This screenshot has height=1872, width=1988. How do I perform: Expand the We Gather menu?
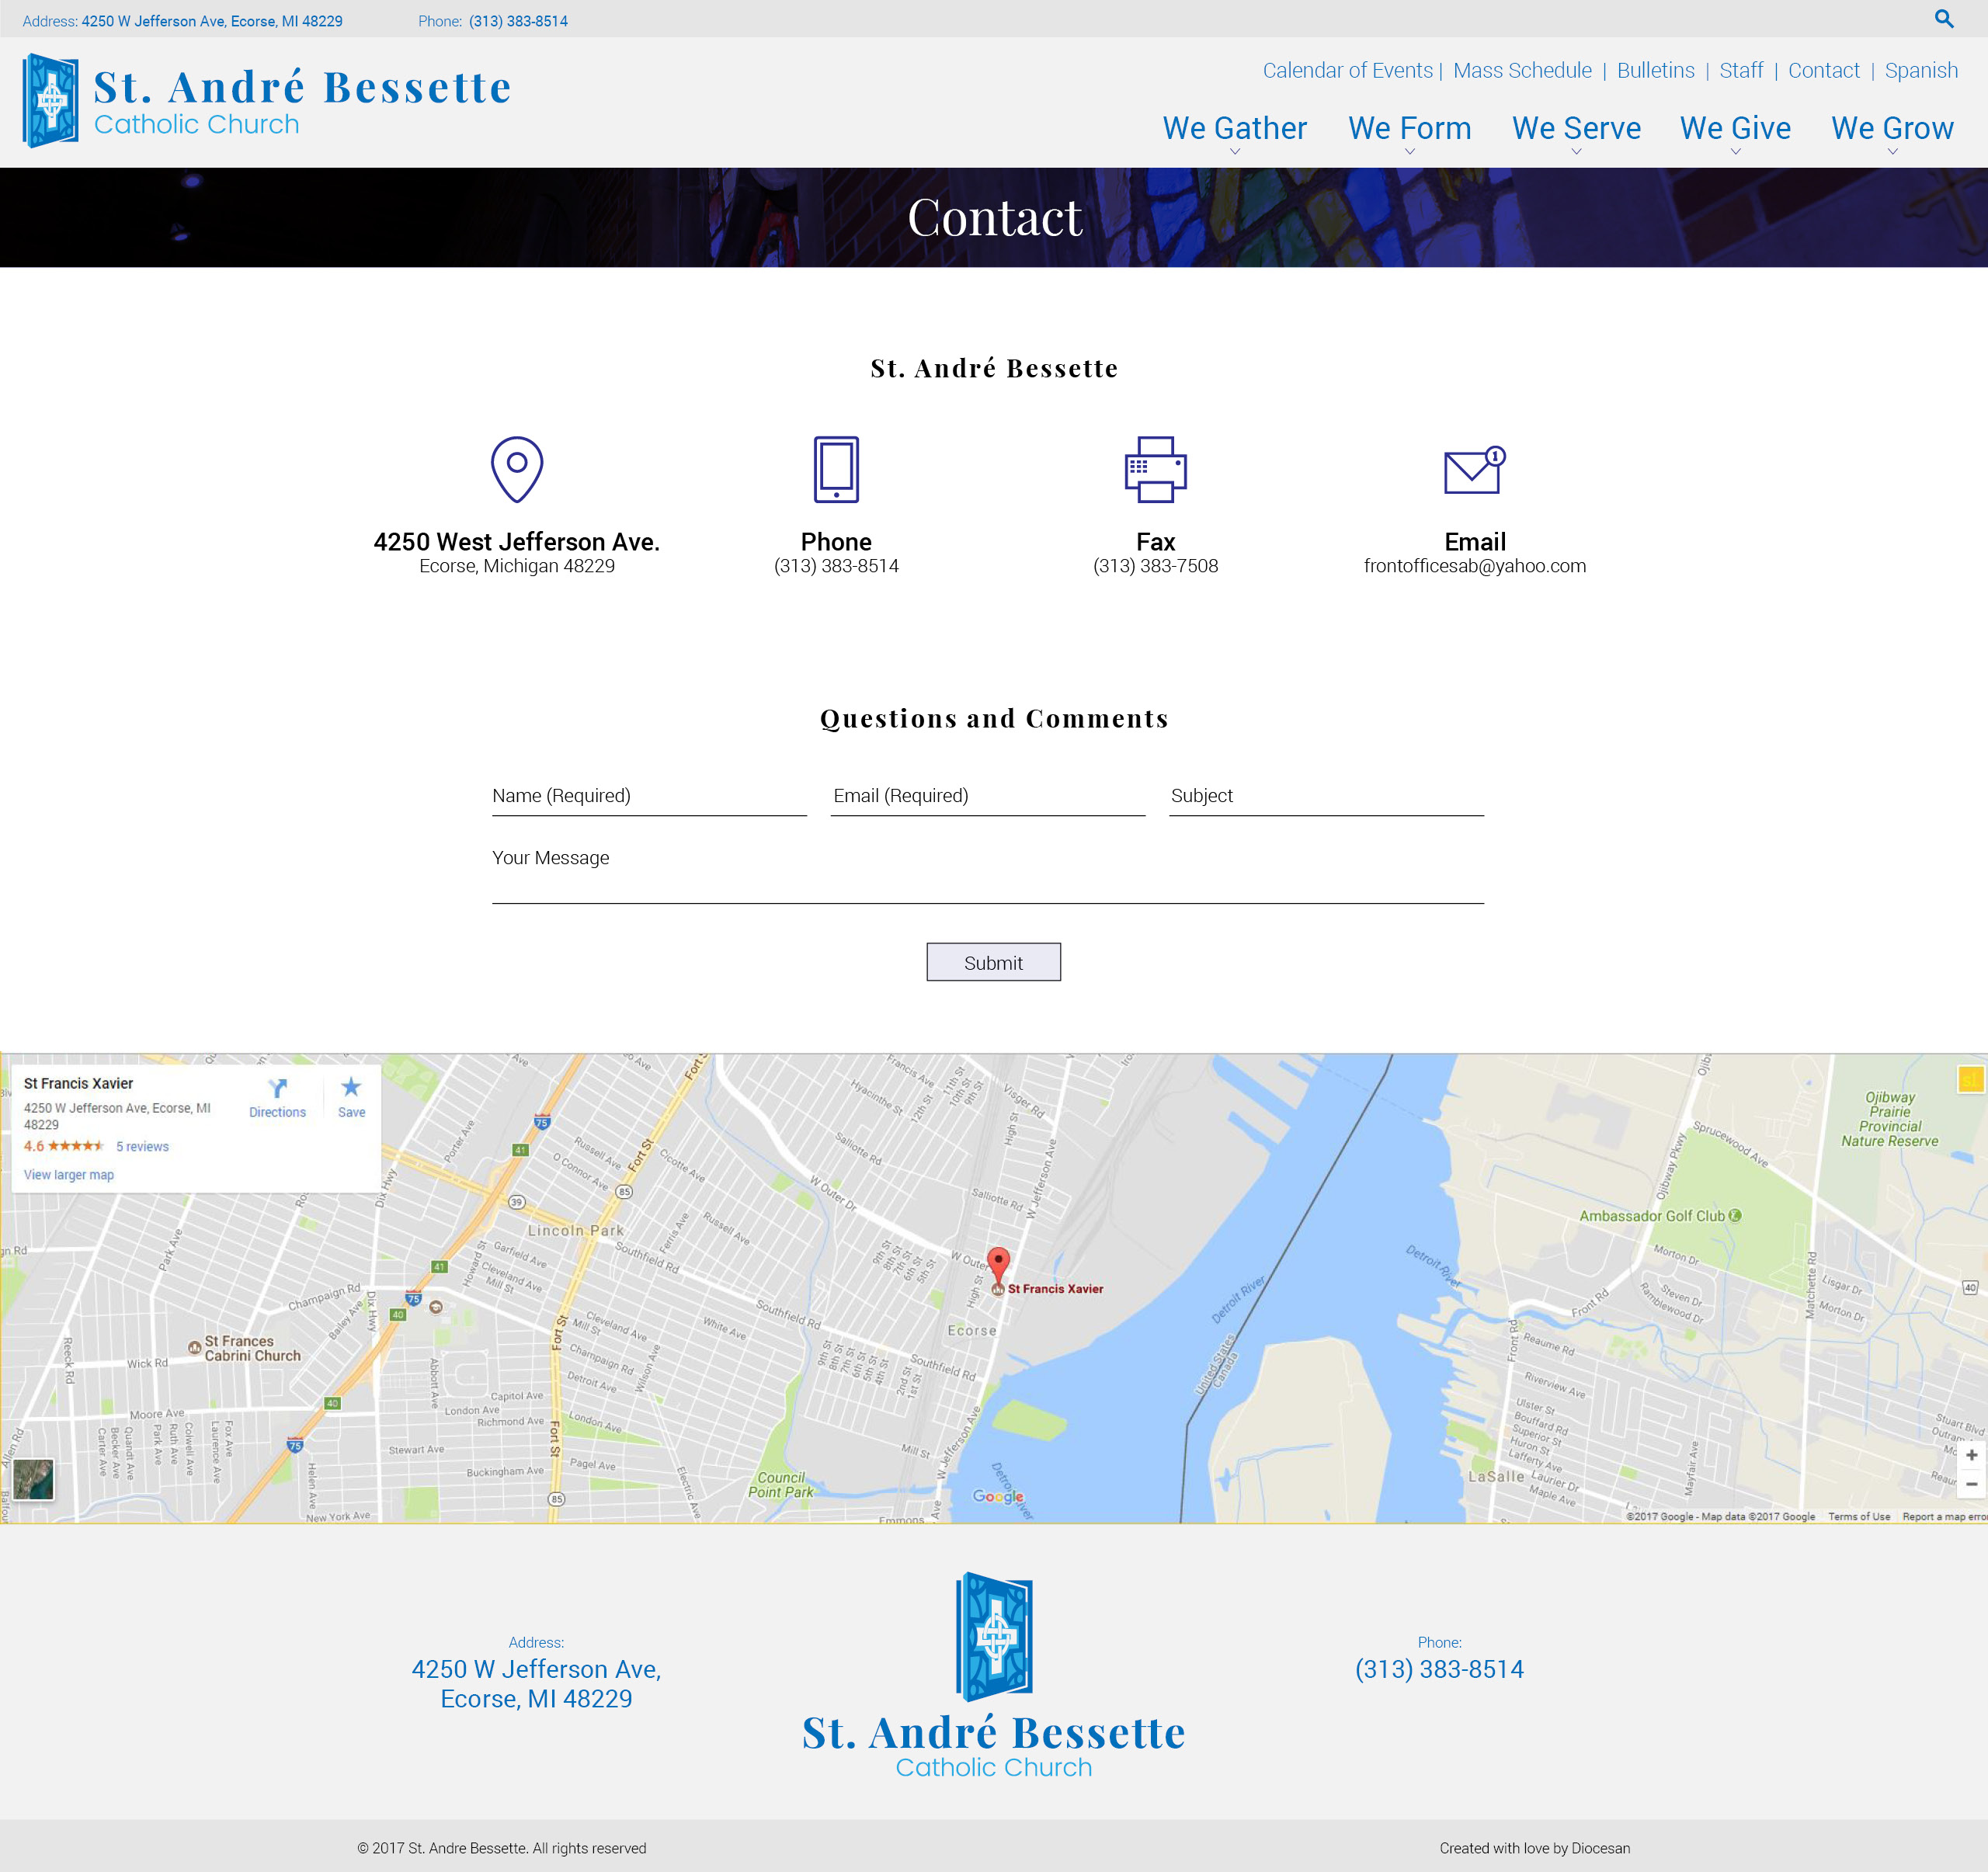point(1234,129)
